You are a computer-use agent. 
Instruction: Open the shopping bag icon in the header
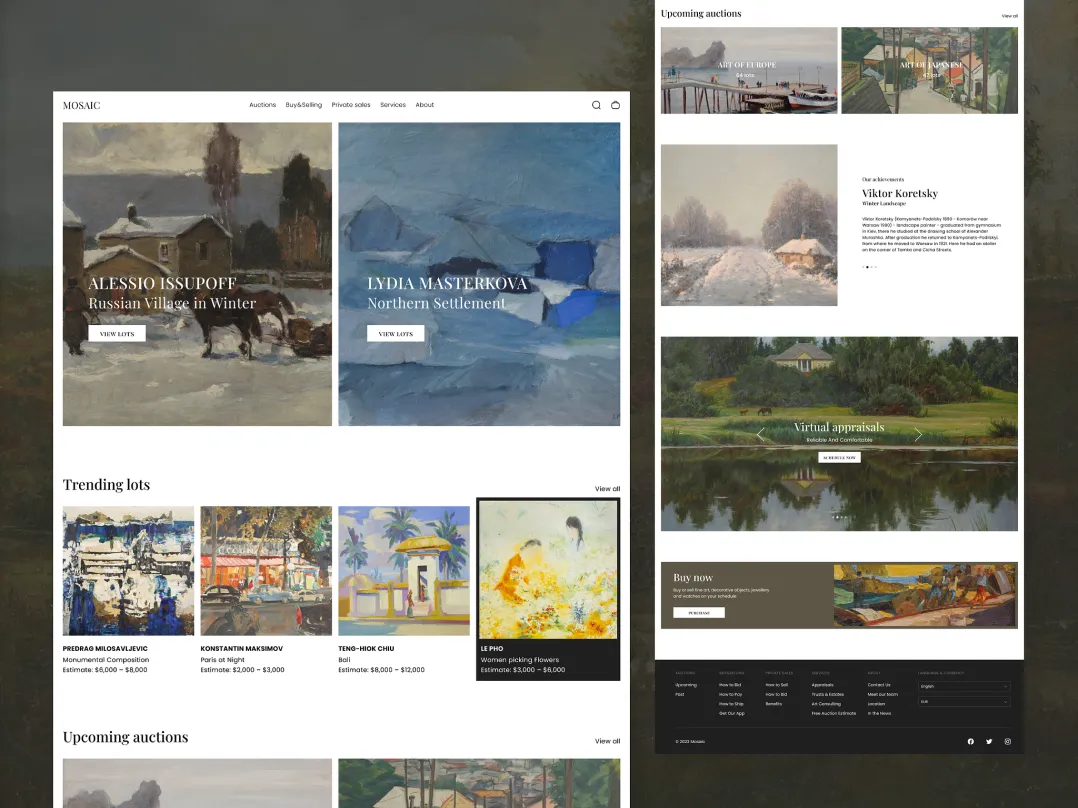pos(615,104)
